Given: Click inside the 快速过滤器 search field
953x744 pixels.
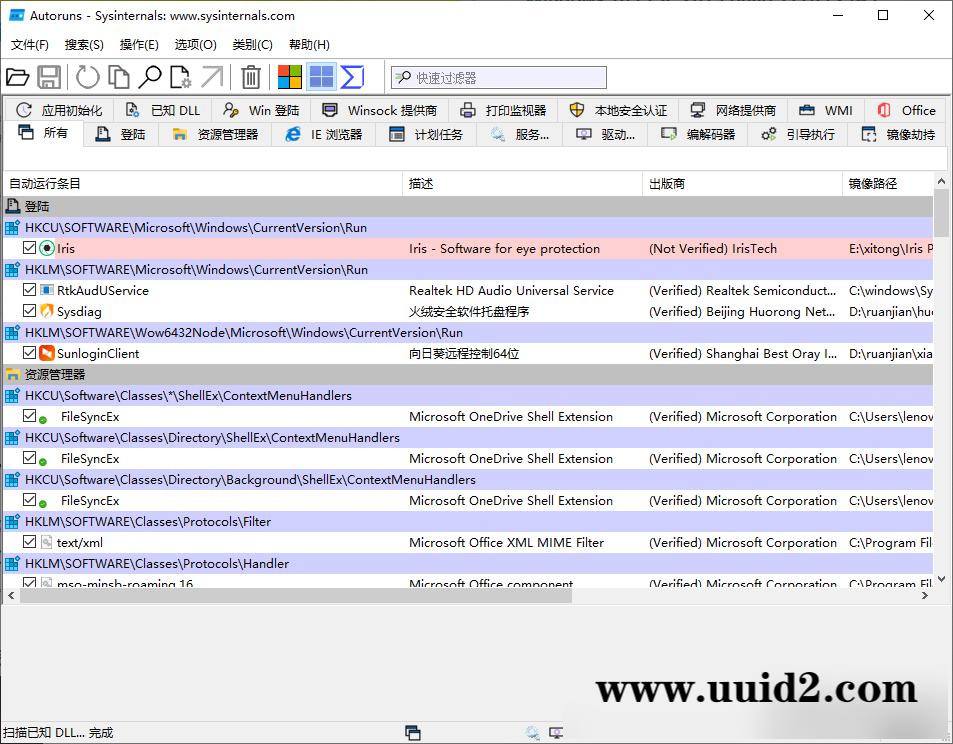Looking at the screenshot, I should (500, 76).
